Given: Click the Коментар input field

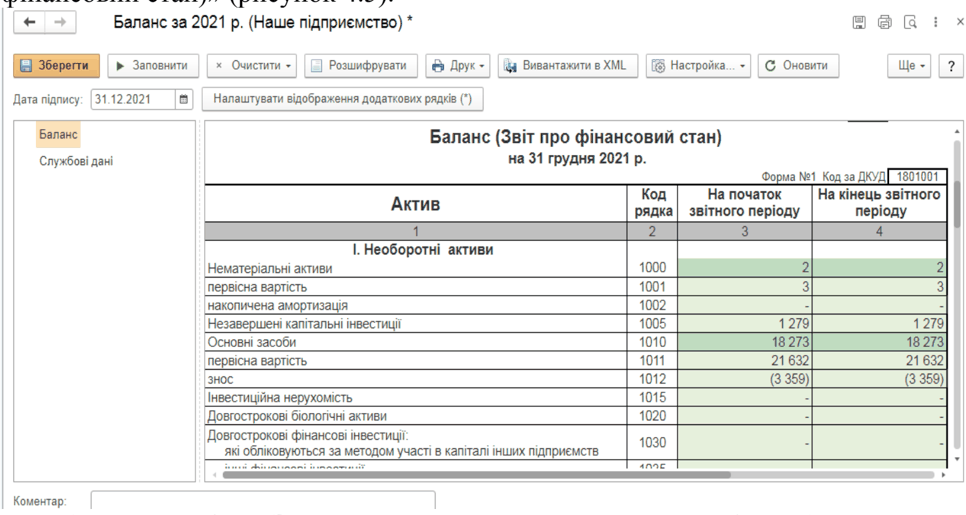Looking at the screenshot, I should coord(262,502).
